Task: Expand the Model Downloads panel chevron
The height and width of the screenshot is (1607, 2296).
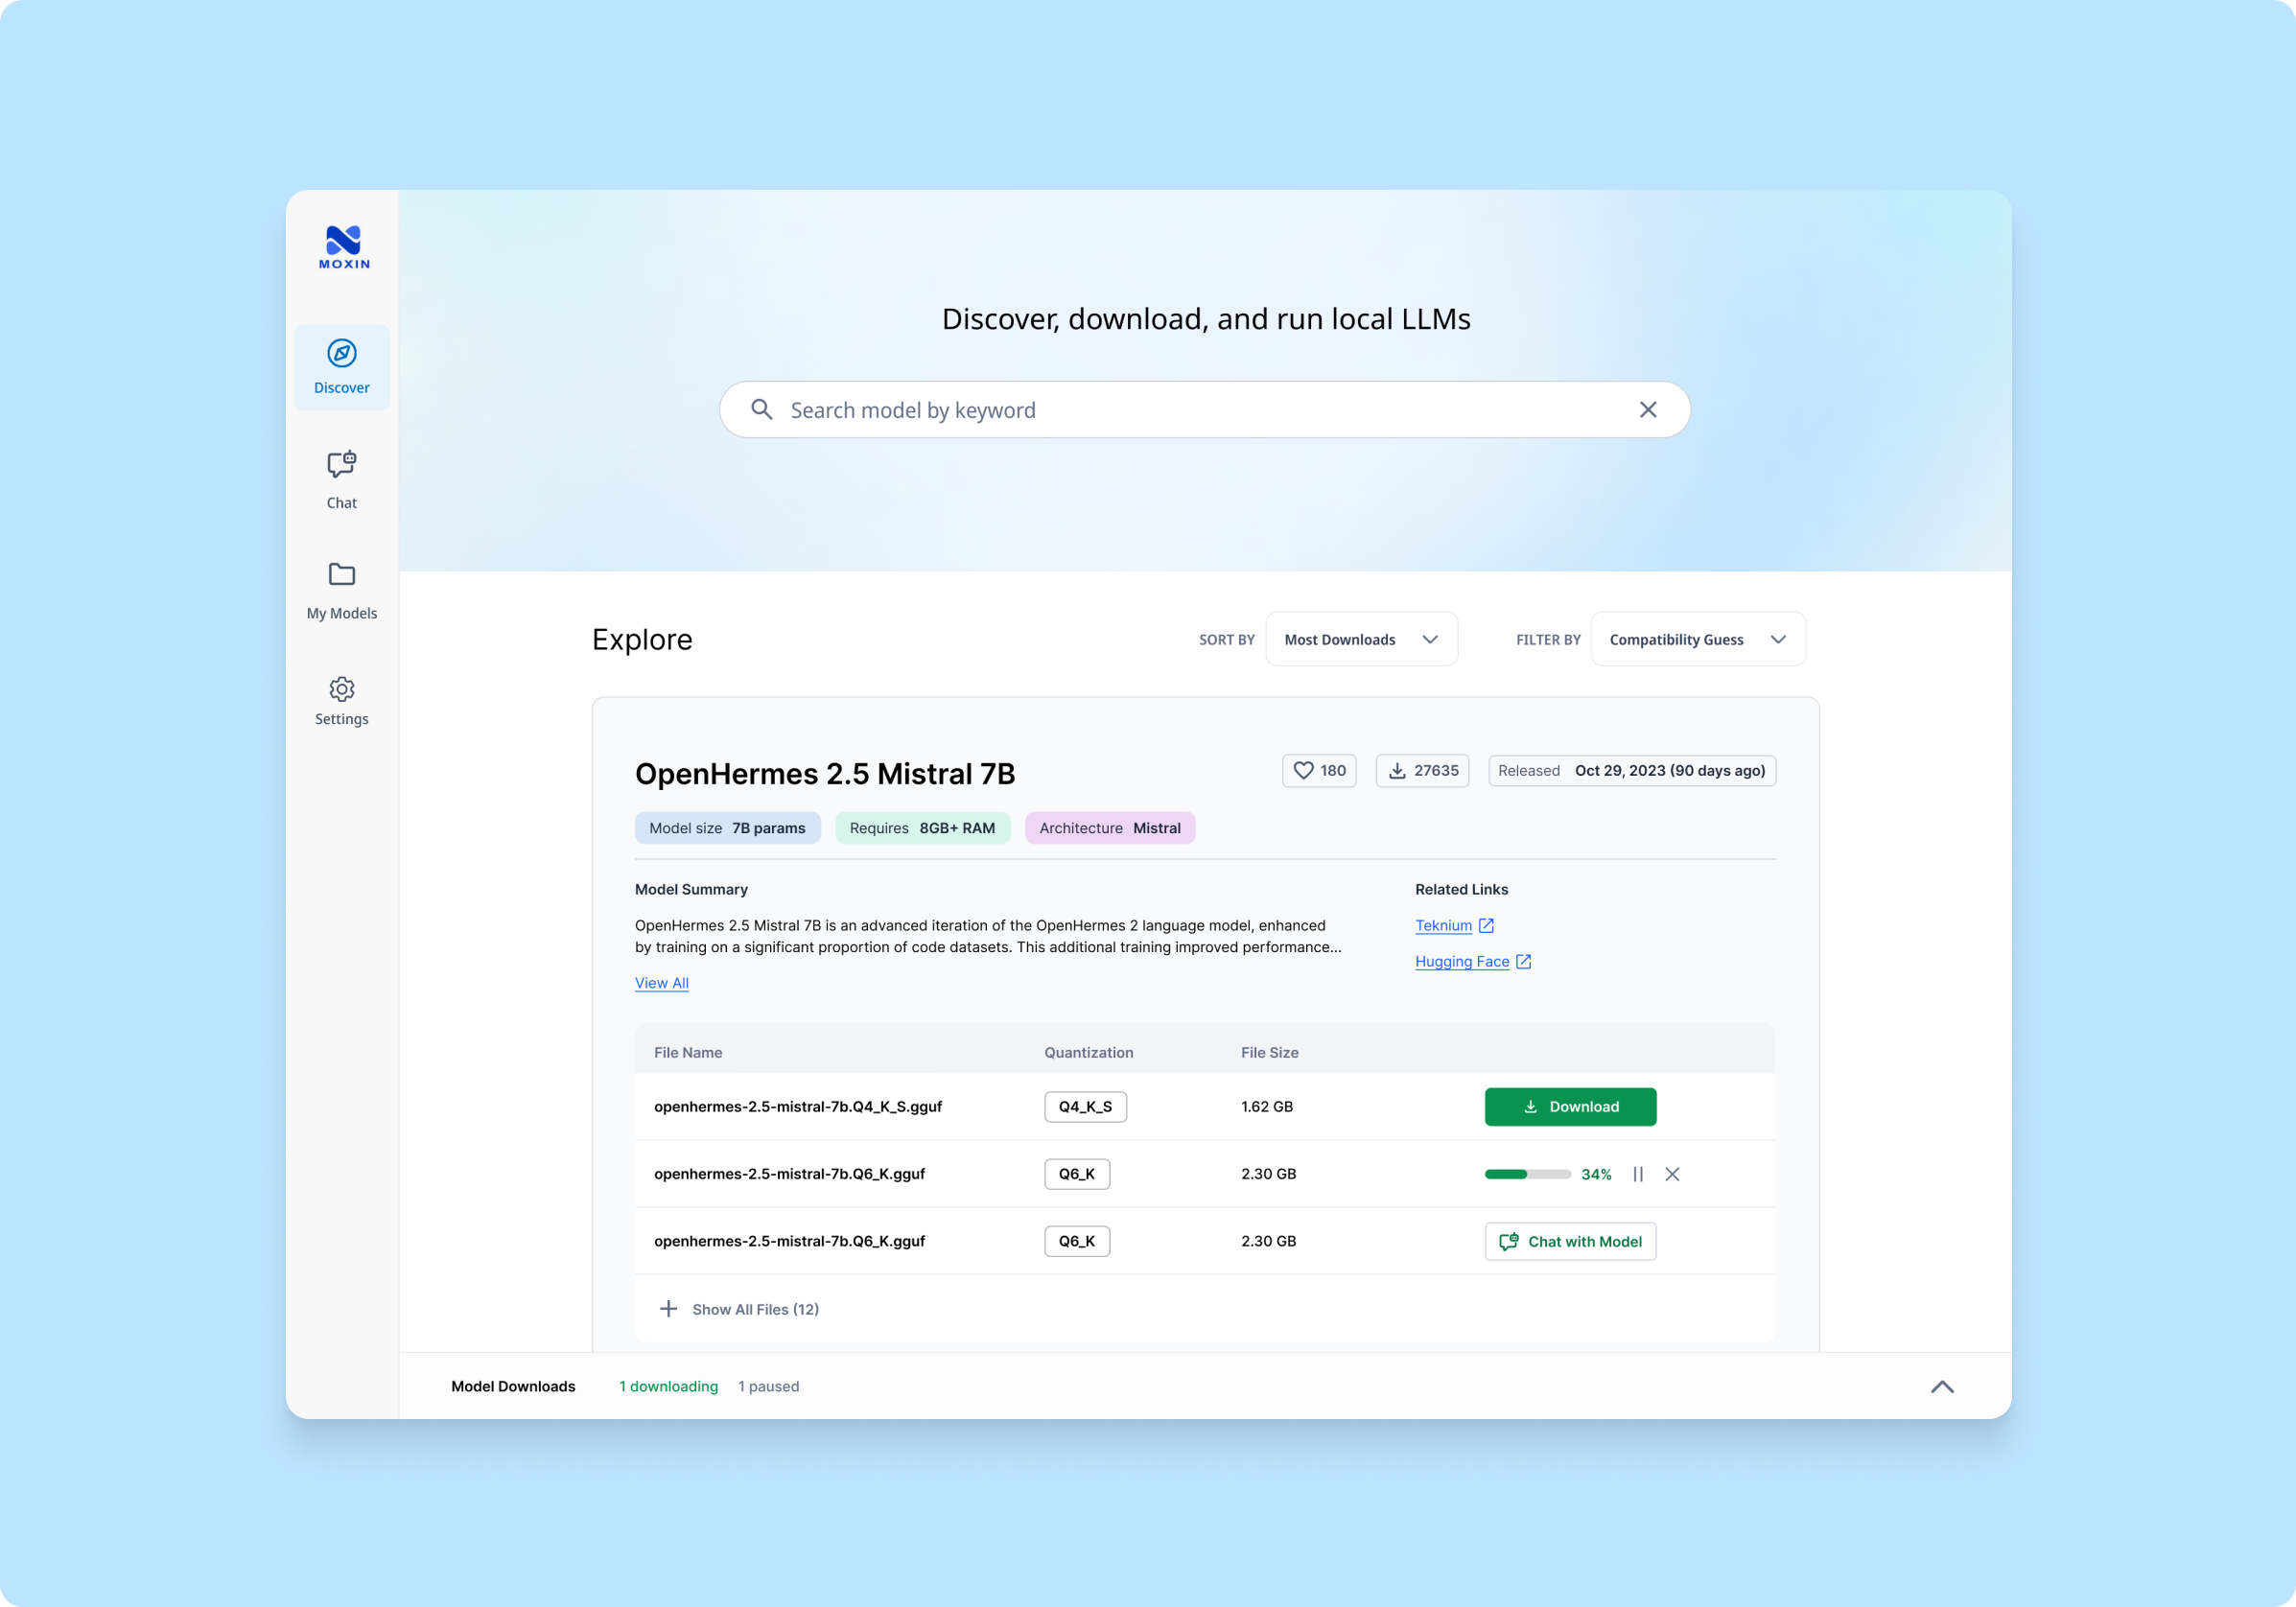Action: (1941, 1386)
